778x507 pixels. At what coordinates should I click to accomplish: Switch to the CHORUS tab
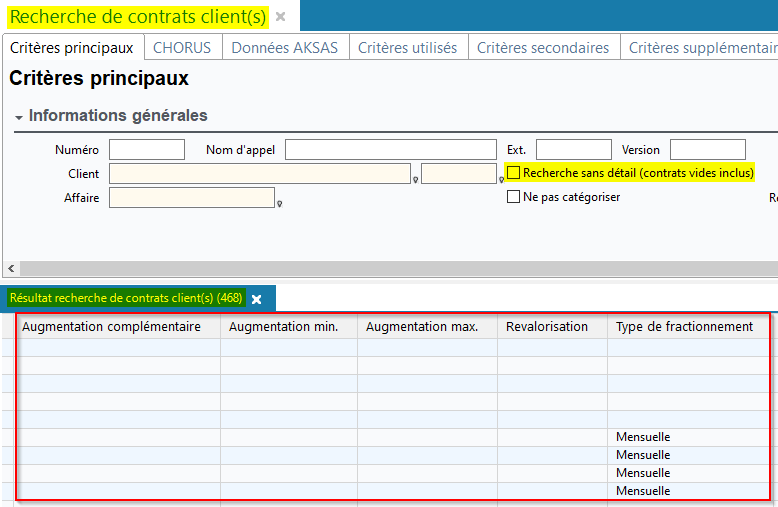[182, 48]
